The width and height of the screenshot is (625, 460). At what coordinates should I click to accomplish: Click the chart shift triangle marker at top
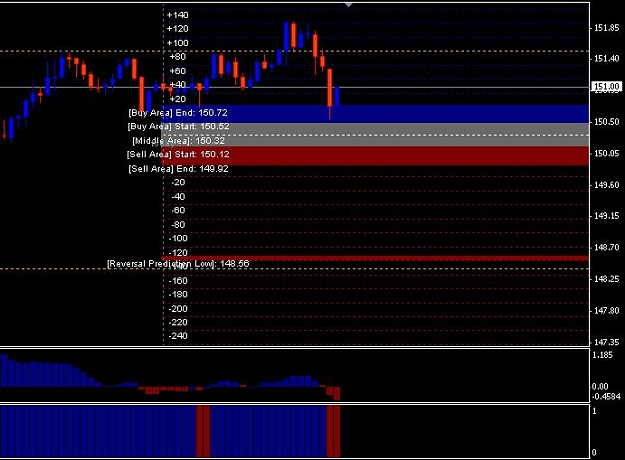click(x=349, y=5)
